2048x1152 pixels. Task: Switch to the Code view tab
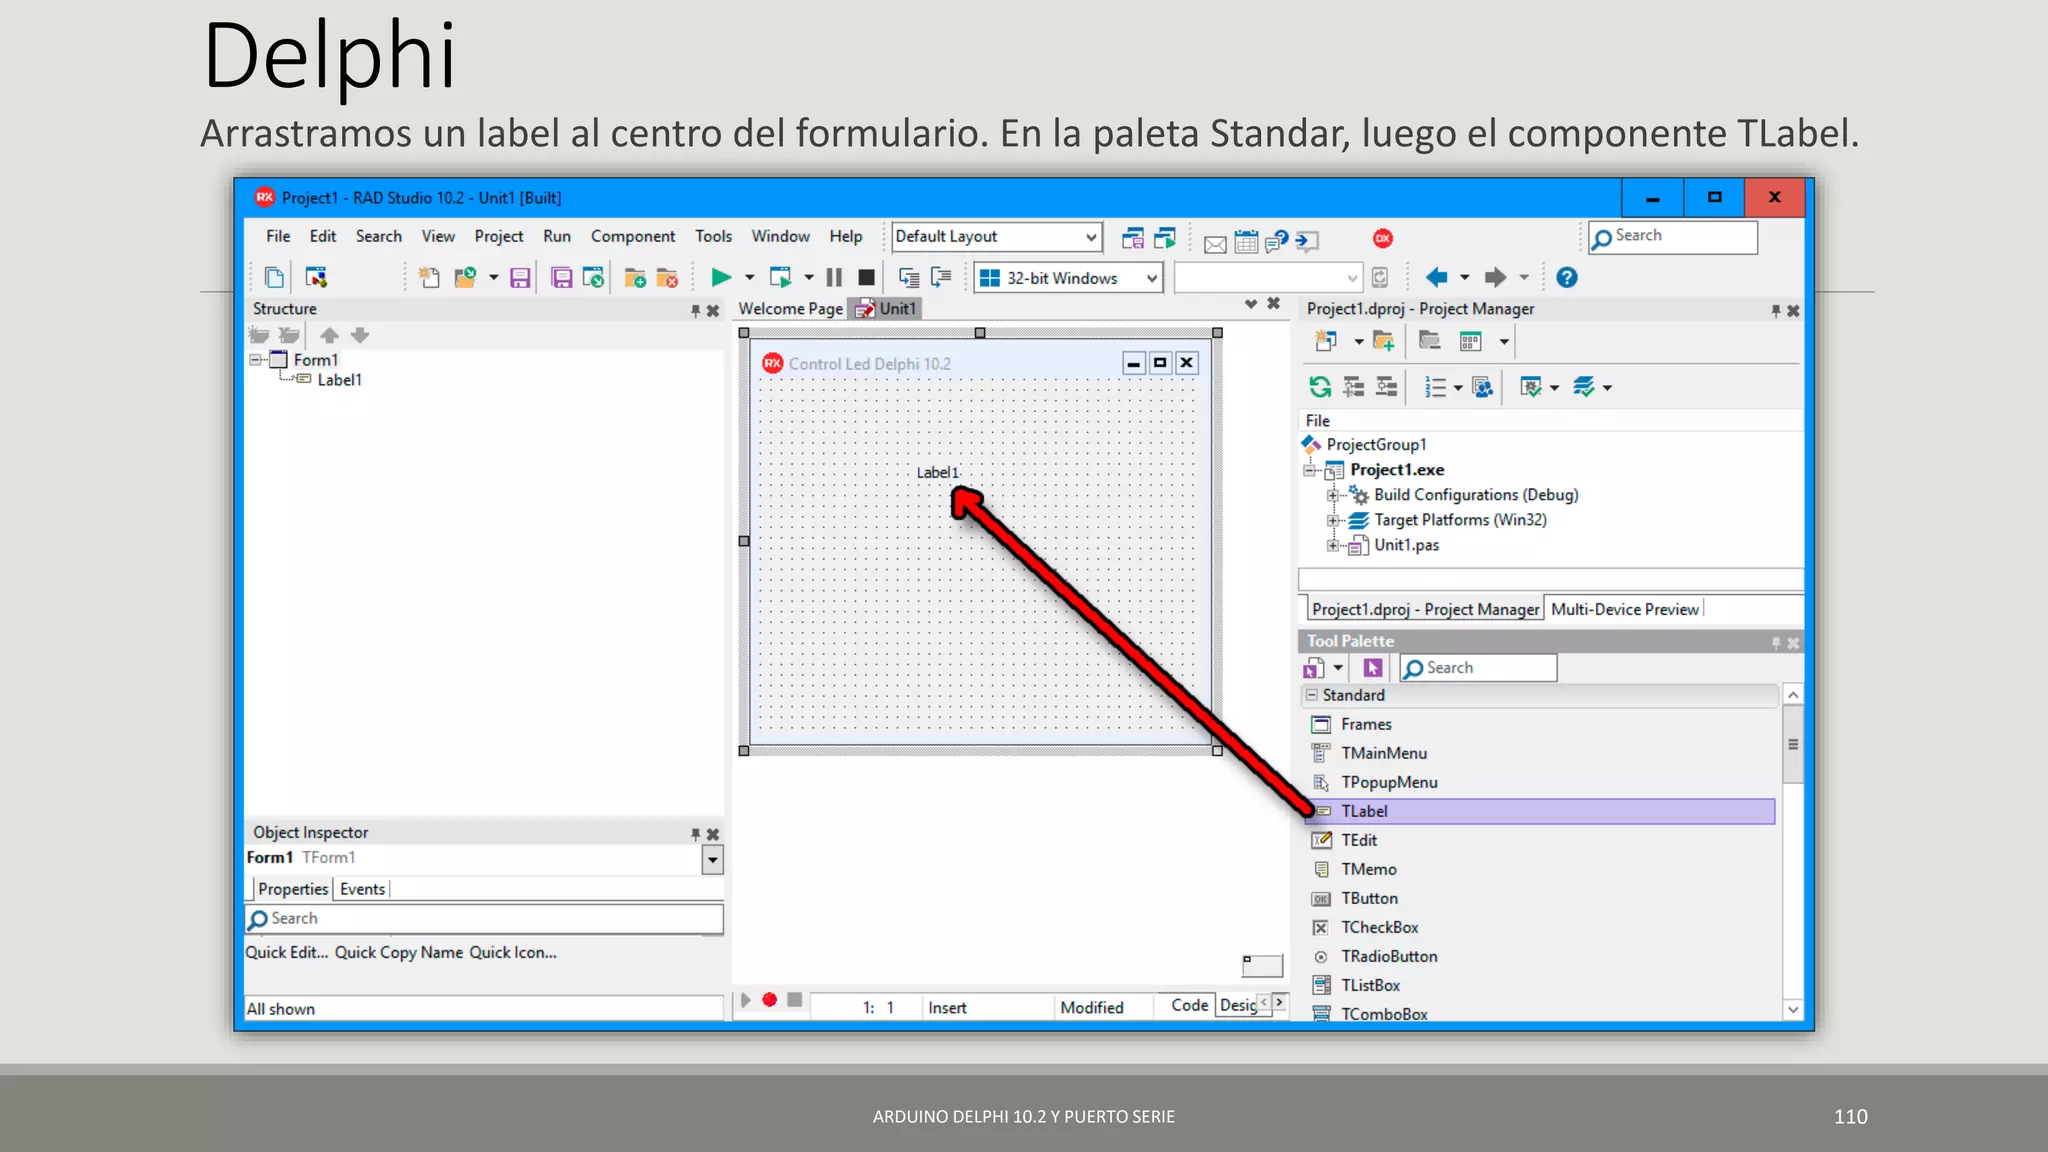click(x=1189, y=1005)
